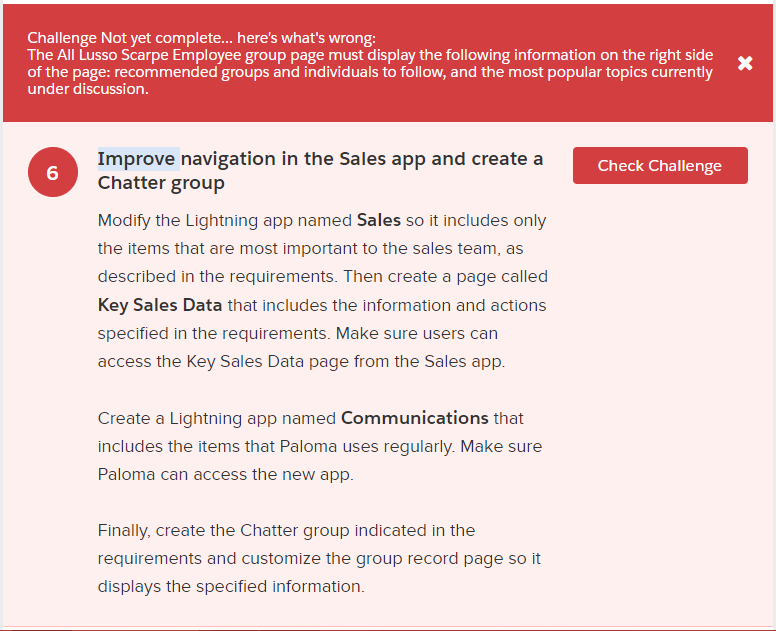
Task: Click the word "Modify" starting the first paragraph
Action: [124, 220]
